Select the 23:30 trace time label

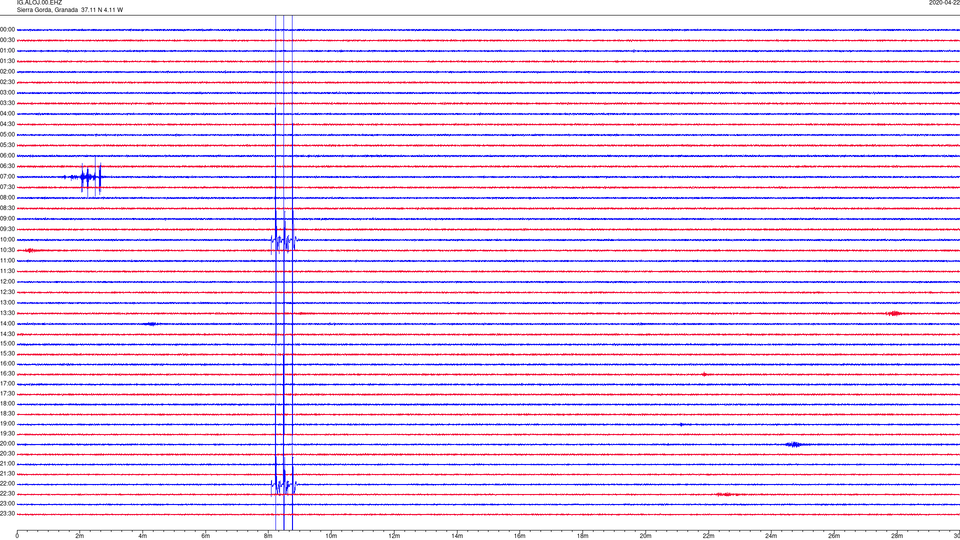[7, 514]
